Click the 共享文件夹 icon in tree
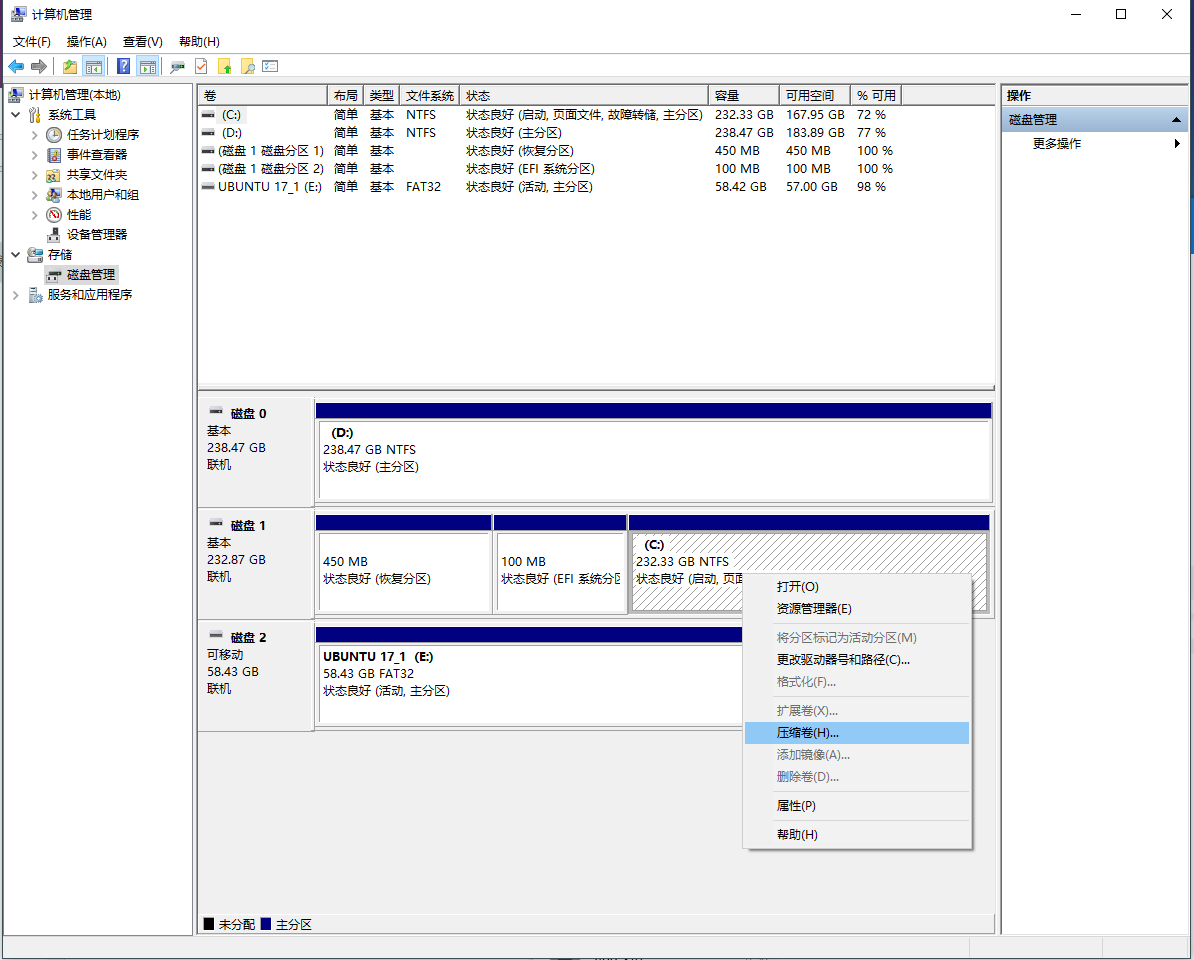The height and width of the screenshot is (960, 1194). (53, 174)
